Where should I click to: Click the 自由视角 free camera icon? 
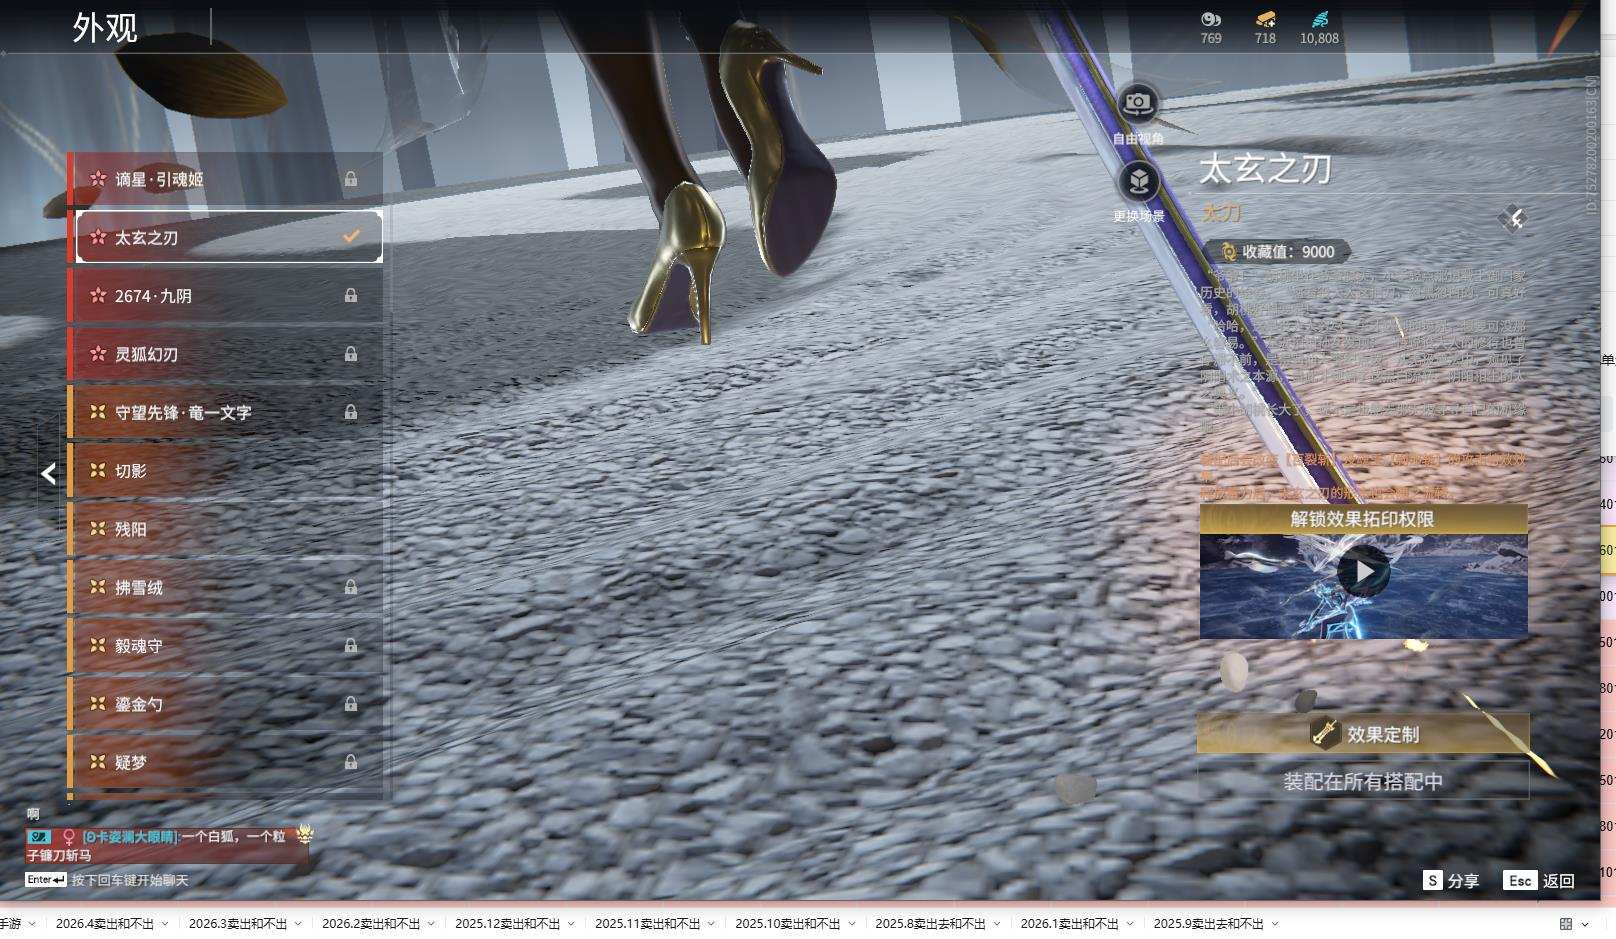tap(1137, 103)
